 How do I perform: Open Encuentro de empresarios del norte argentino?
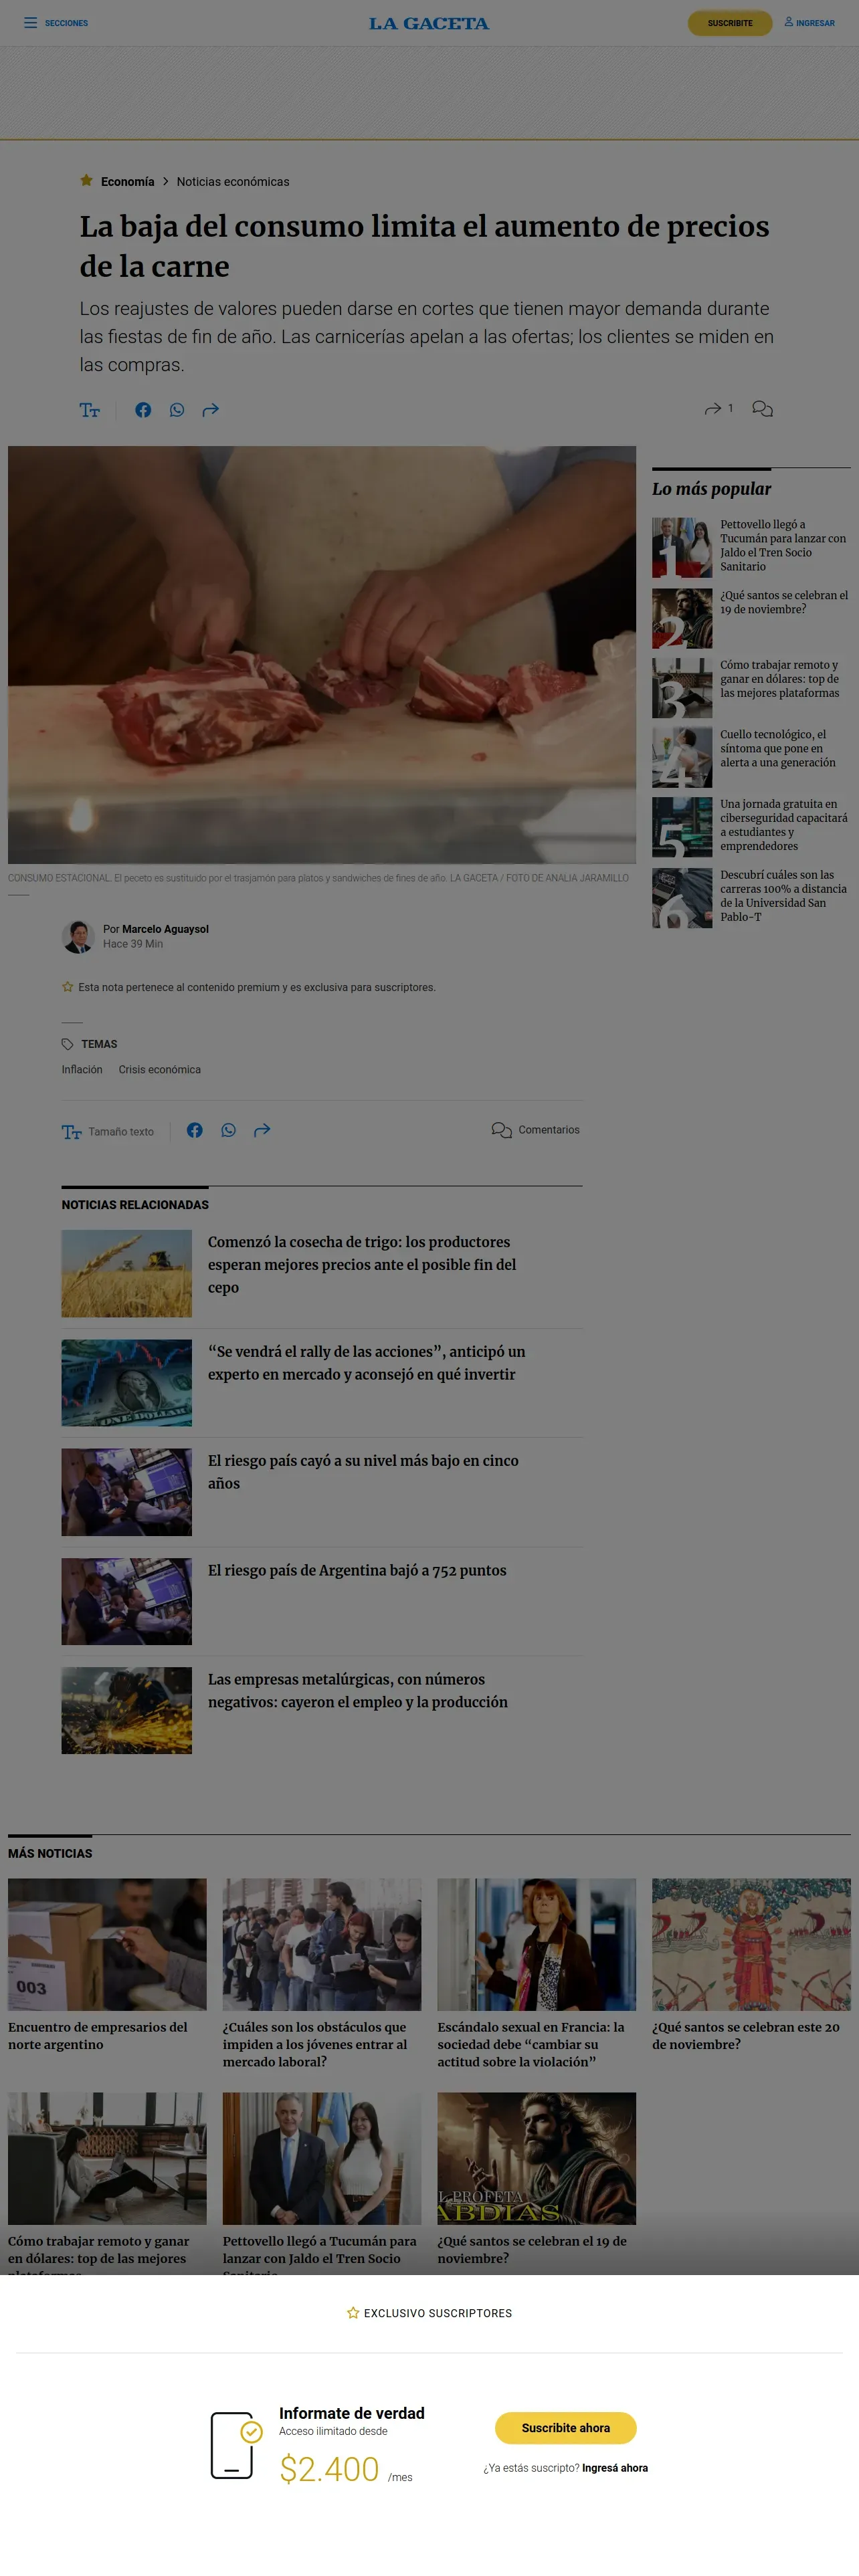point(98,2036)
